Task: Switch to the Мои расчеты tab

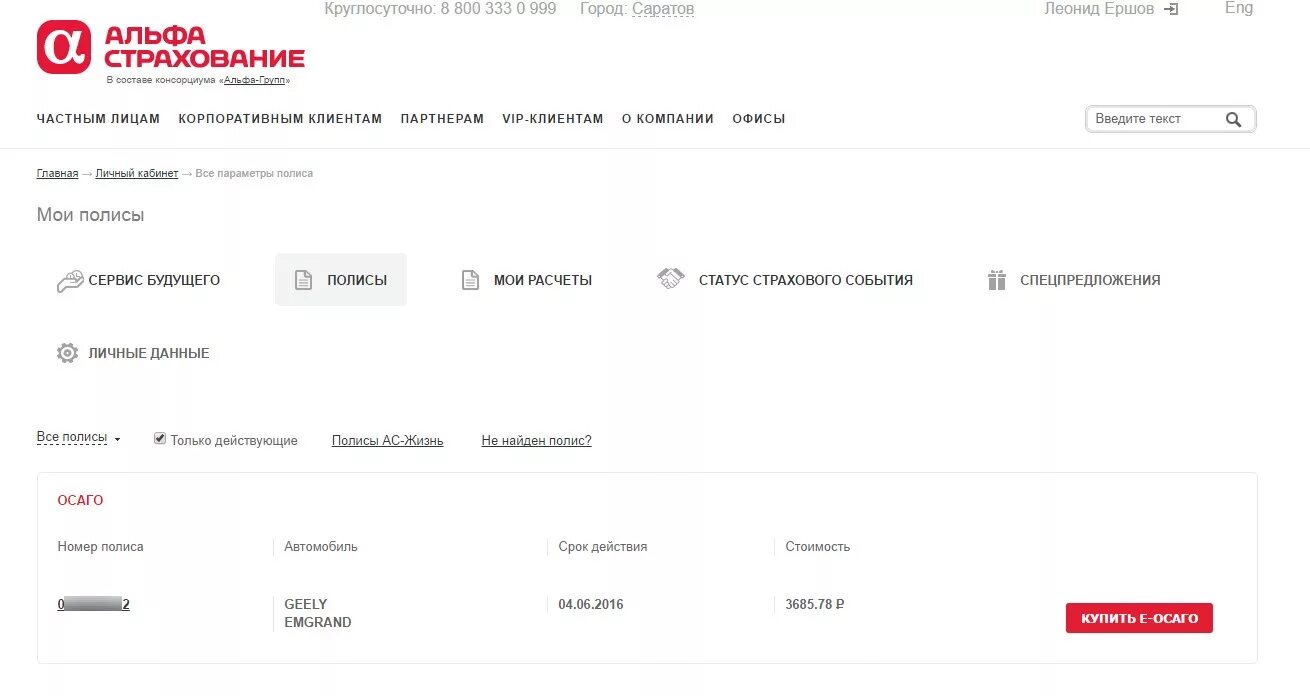Action: [527, 281]
